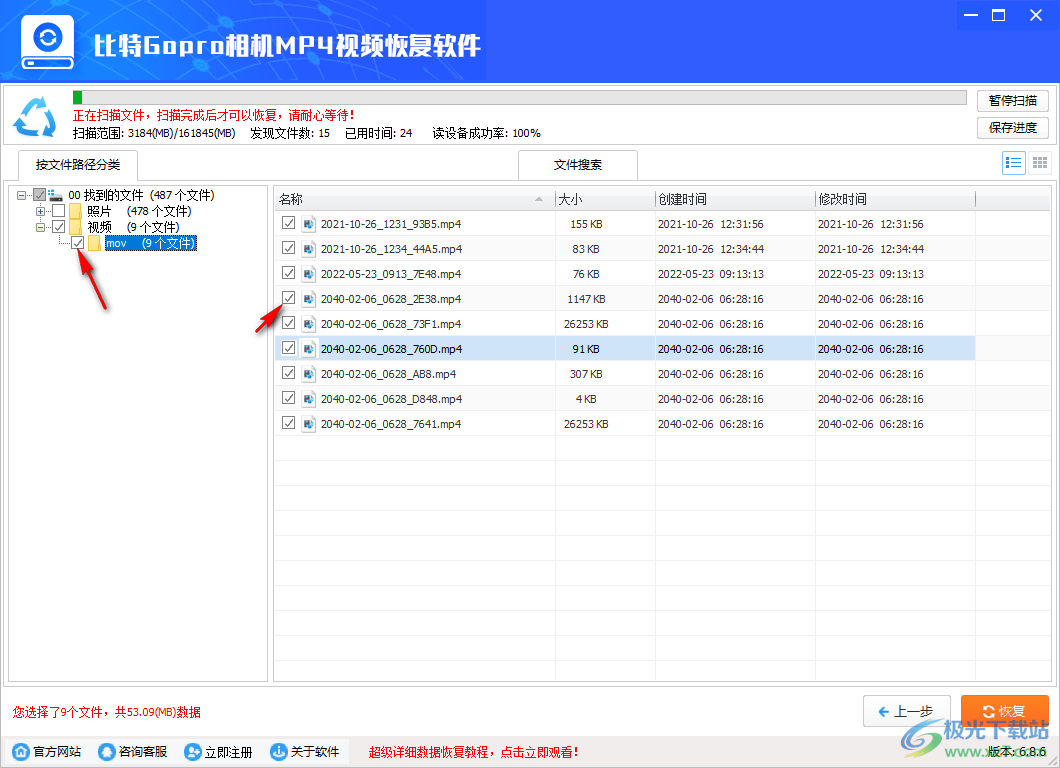Click size cell 1147 KB
The image size is (1060, 768).
pos(586,299)
